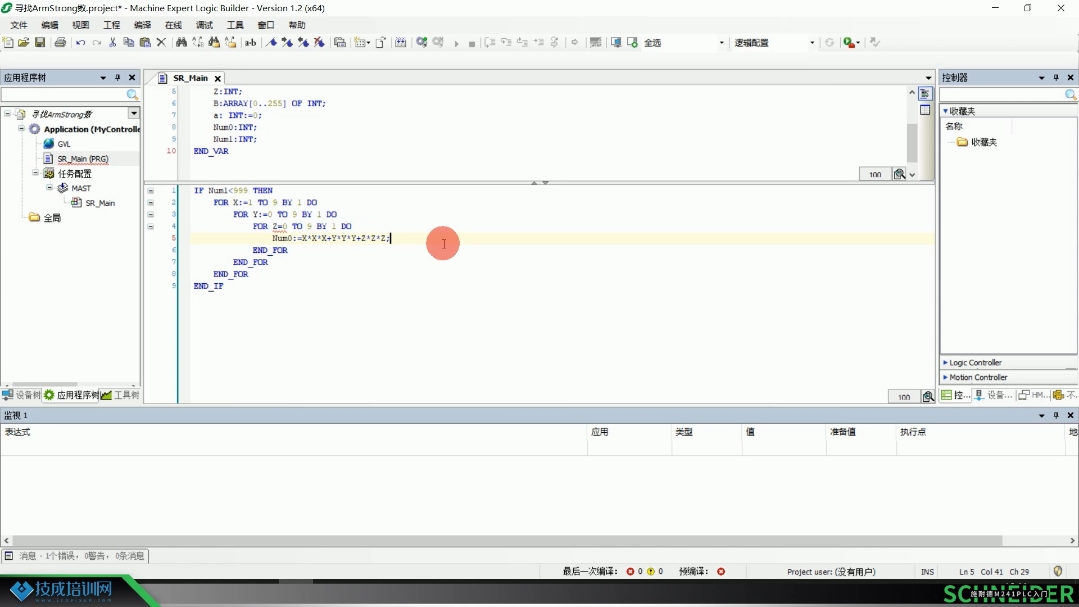Click the Login gear icon in toolbar

(422, 43)
